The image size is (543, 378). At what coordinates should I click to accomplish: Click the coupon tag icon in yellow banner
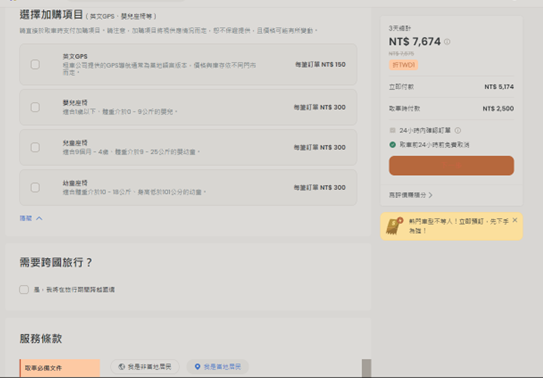click(x=394, y=226)
